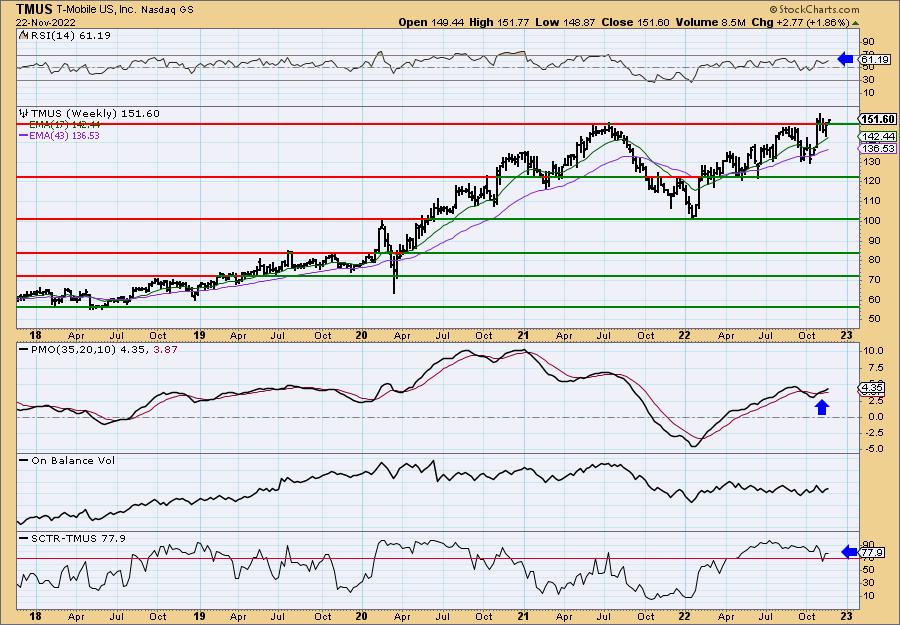Click the EMA(17) 142.44 legend entry
This screenshot has width=900, height=625.
coord(65,125)
